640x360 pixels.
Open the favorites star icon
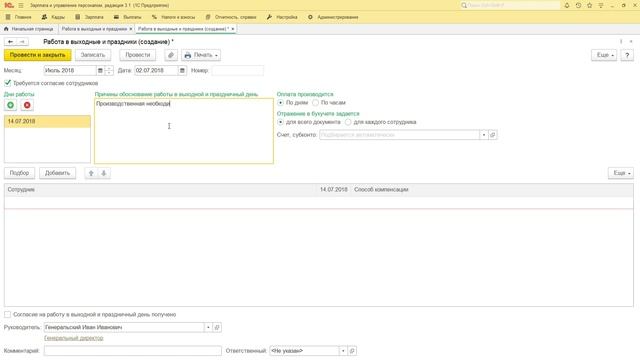pos(589,5)
